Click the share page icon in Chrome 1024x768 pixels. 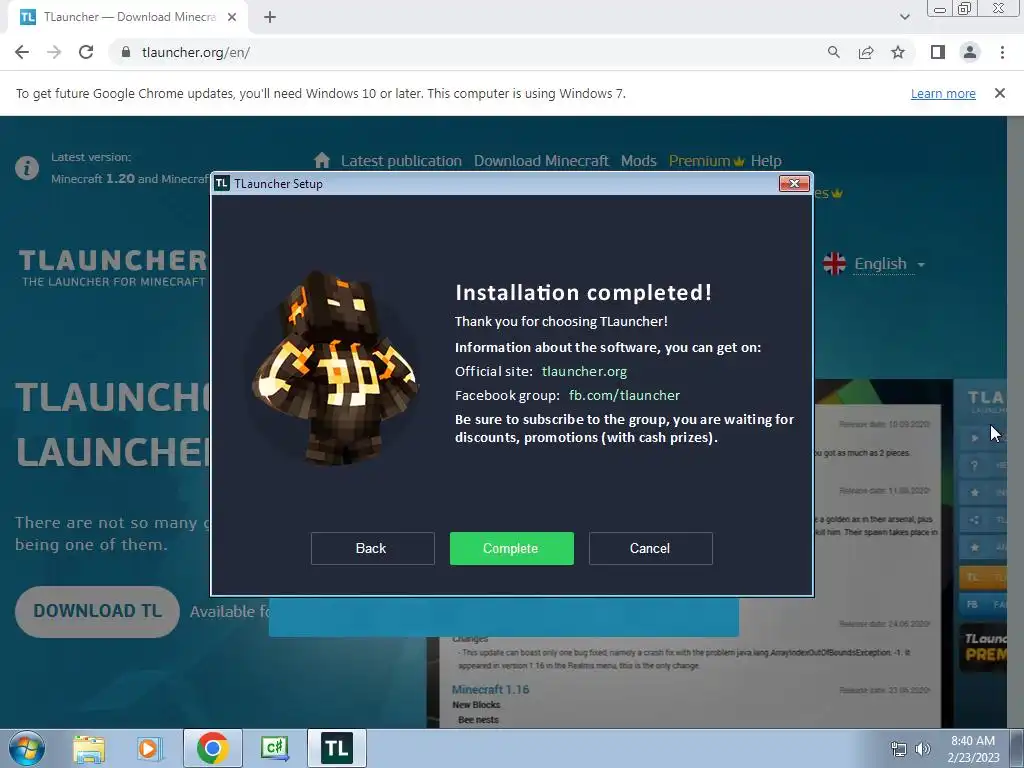(x=866, y=52)
